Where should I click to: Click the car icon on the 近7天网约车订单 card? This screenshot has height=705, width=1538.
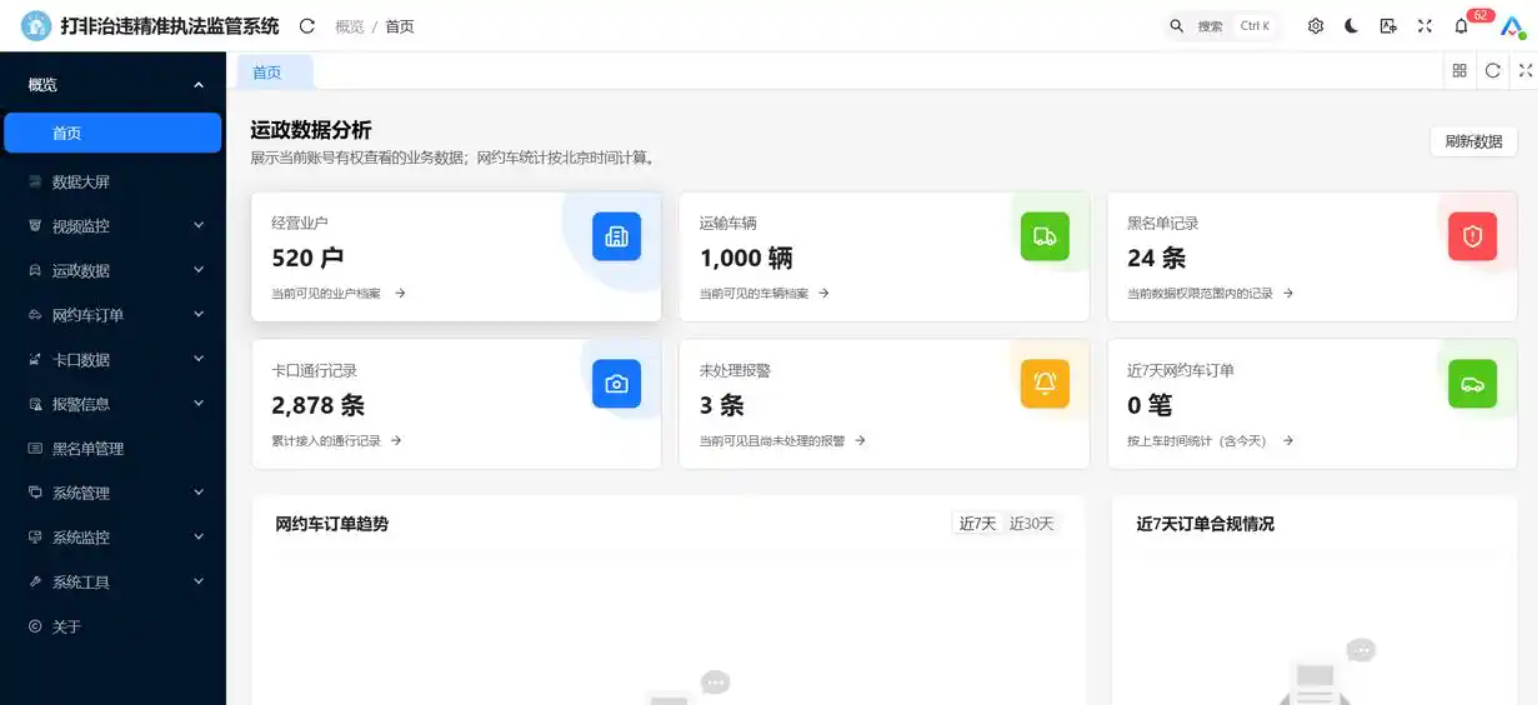pyautogui.click(x=1473, y=384)
